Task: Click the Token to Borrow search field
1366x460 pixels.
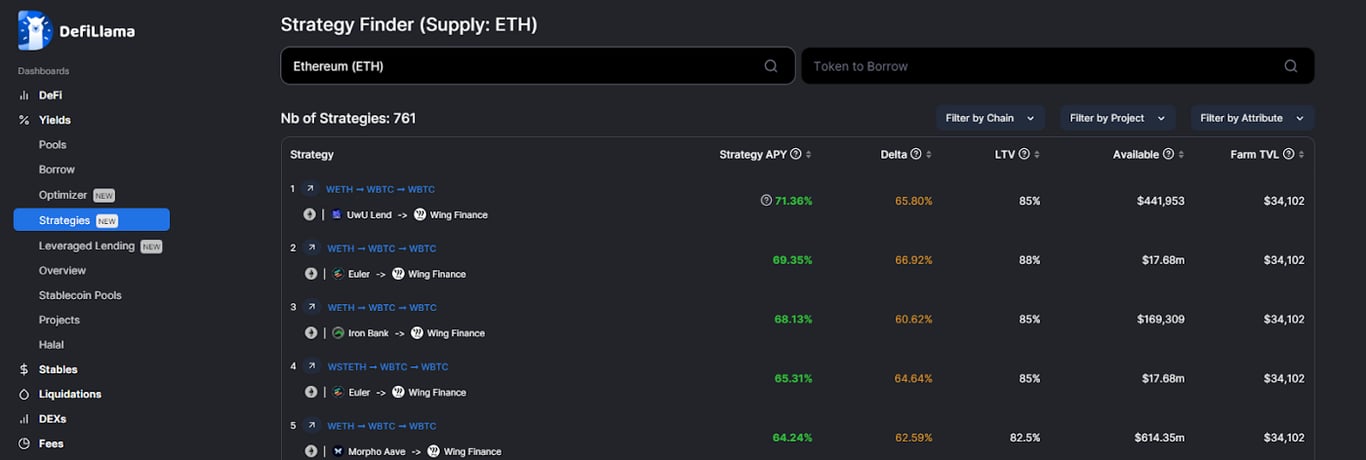Action: (1058, 66)
